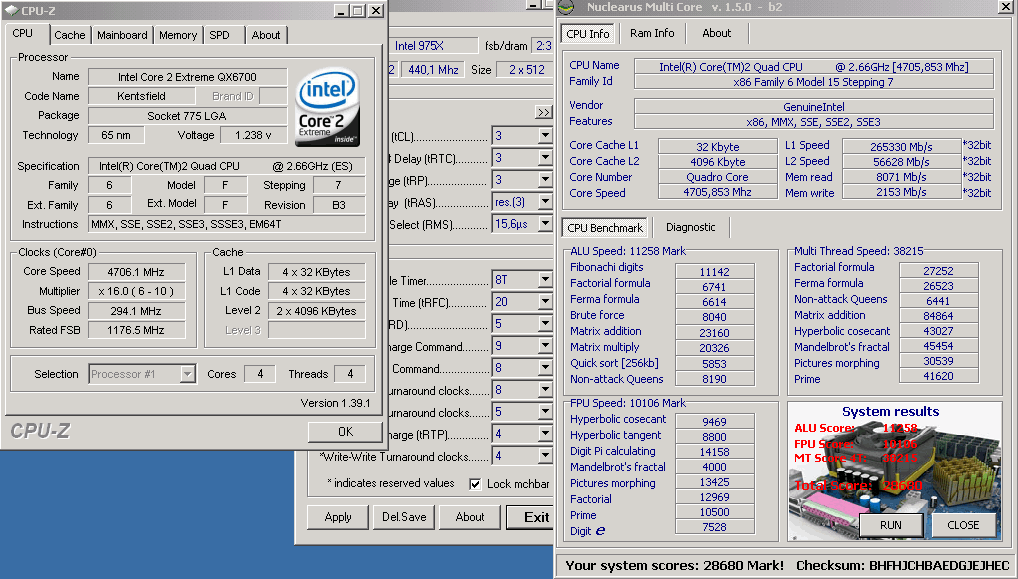The height and width of the screenshot is (579, 1018).
Task: Click the Mem read value '8071 Mb/s'
Action: coord(901,177)
